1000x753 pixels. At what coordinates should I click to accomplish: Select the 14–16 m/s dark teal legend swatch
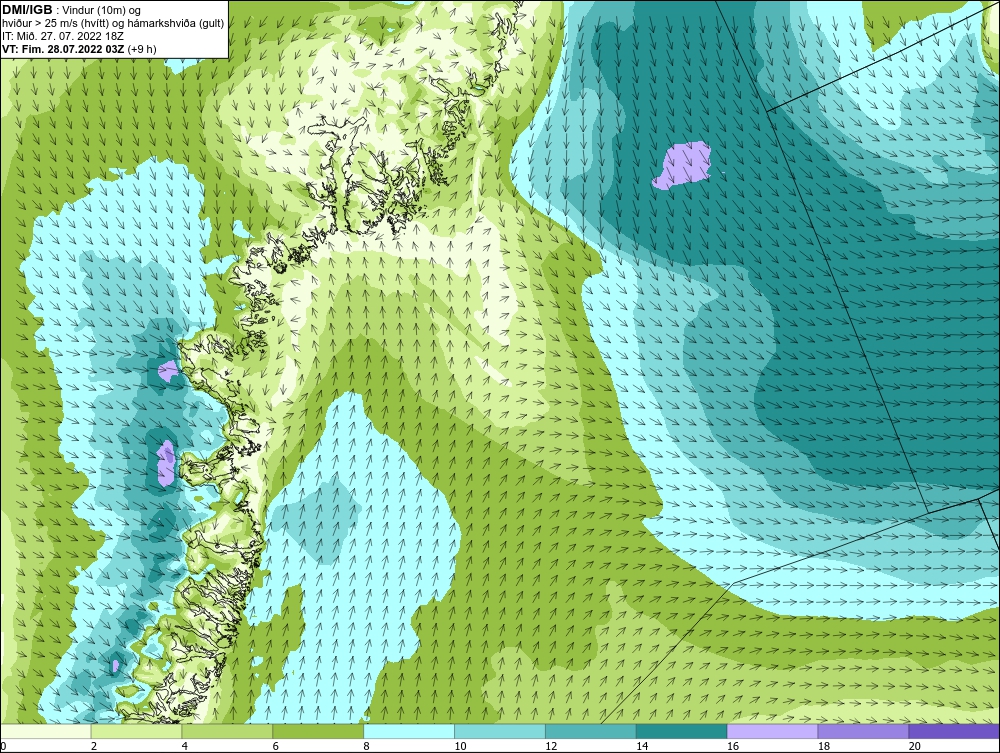pyautogui.click(x=682, y=731)
